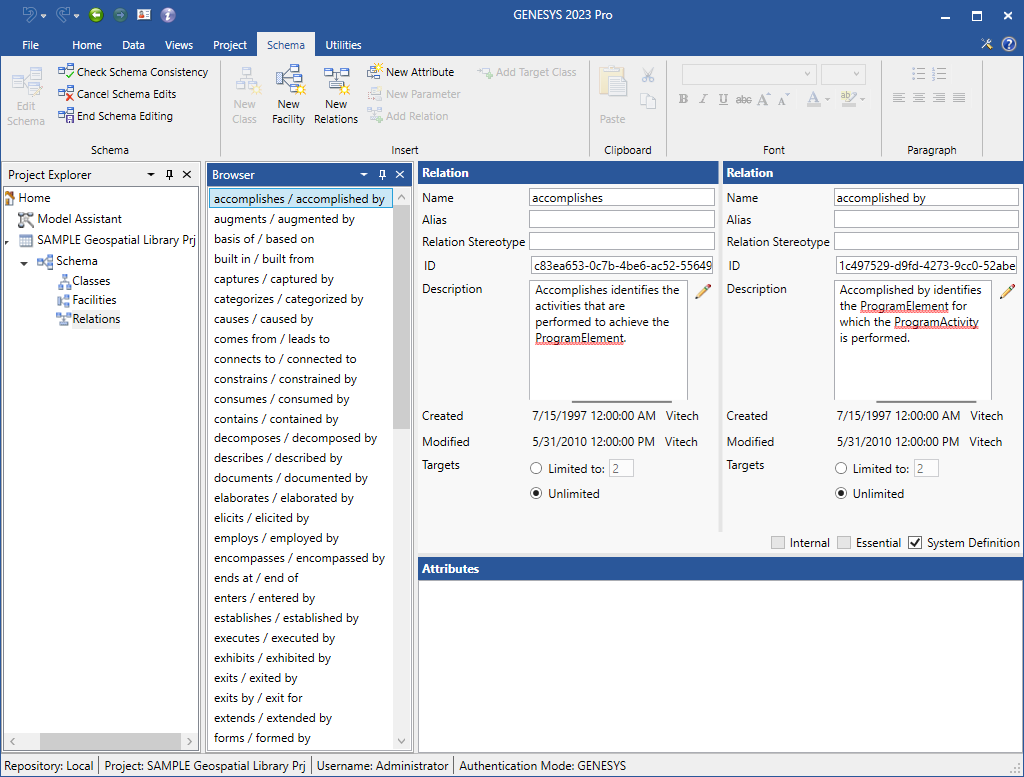Click Cancel Schema Edits icon

tap(66, 94)
